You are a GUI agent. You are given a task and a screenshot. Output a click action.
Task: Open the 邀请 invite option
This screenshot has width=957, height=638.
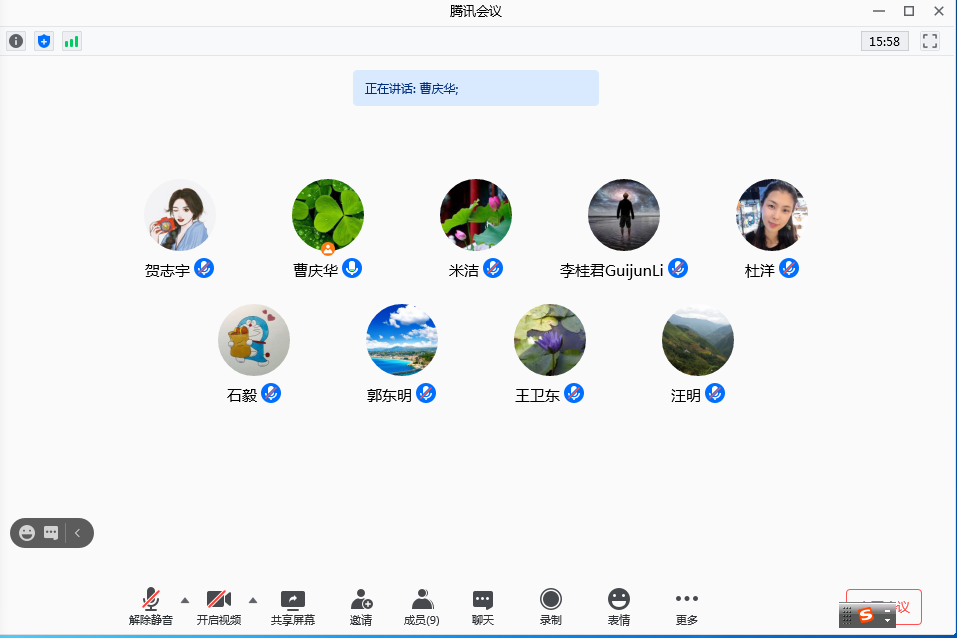click(361, 606)
